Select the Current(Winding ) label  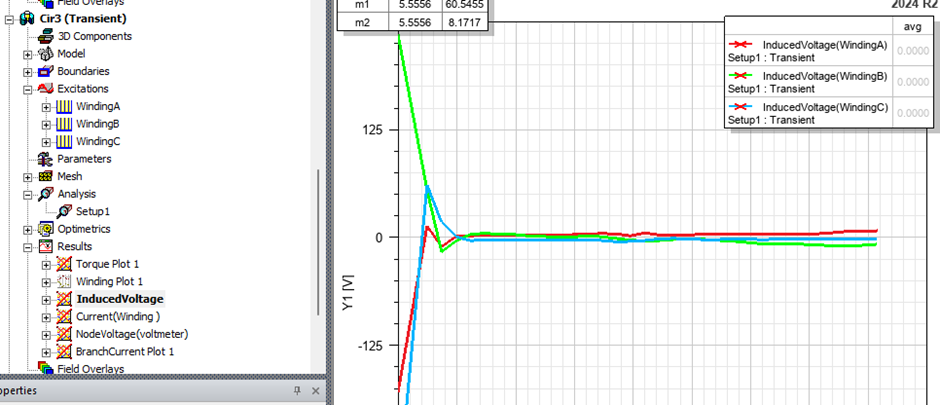[118, 316]
